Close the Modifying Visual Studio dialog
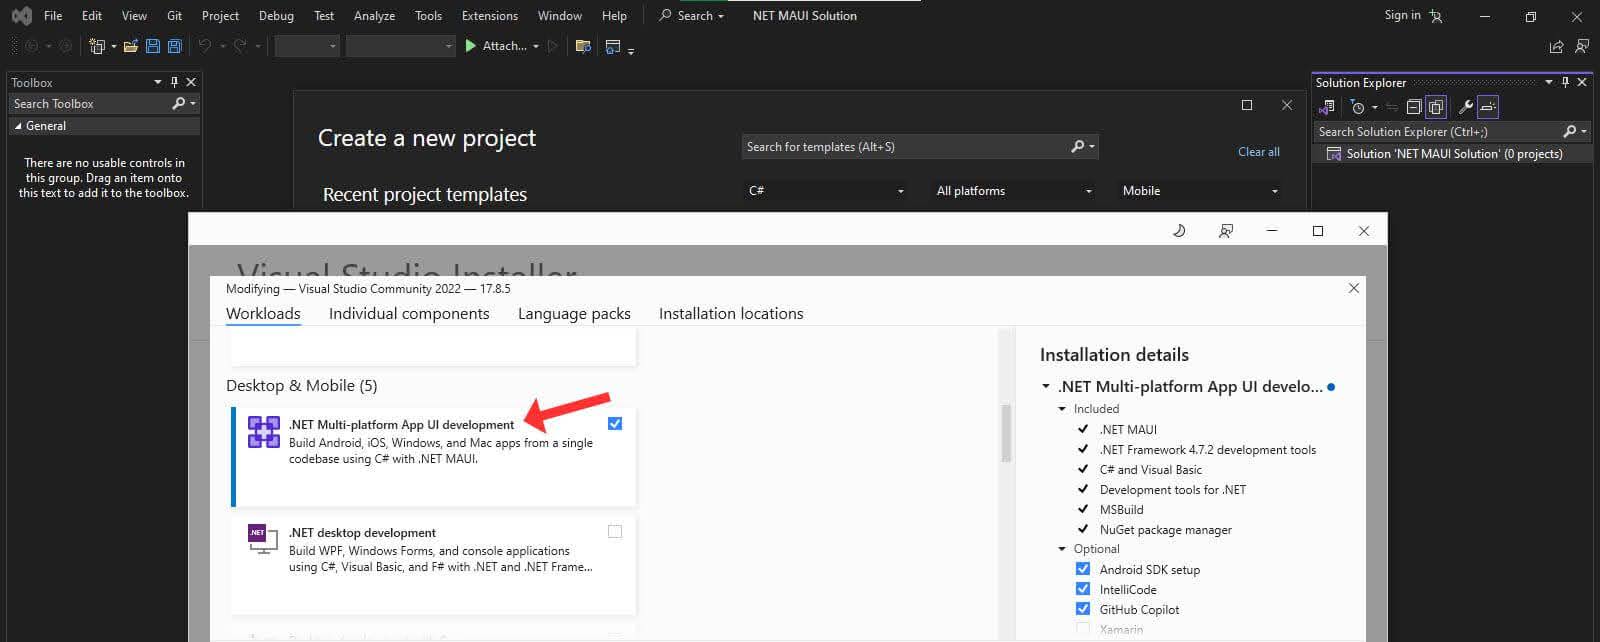Viewport: 1600px width, 642px height. pos(1354,288)
